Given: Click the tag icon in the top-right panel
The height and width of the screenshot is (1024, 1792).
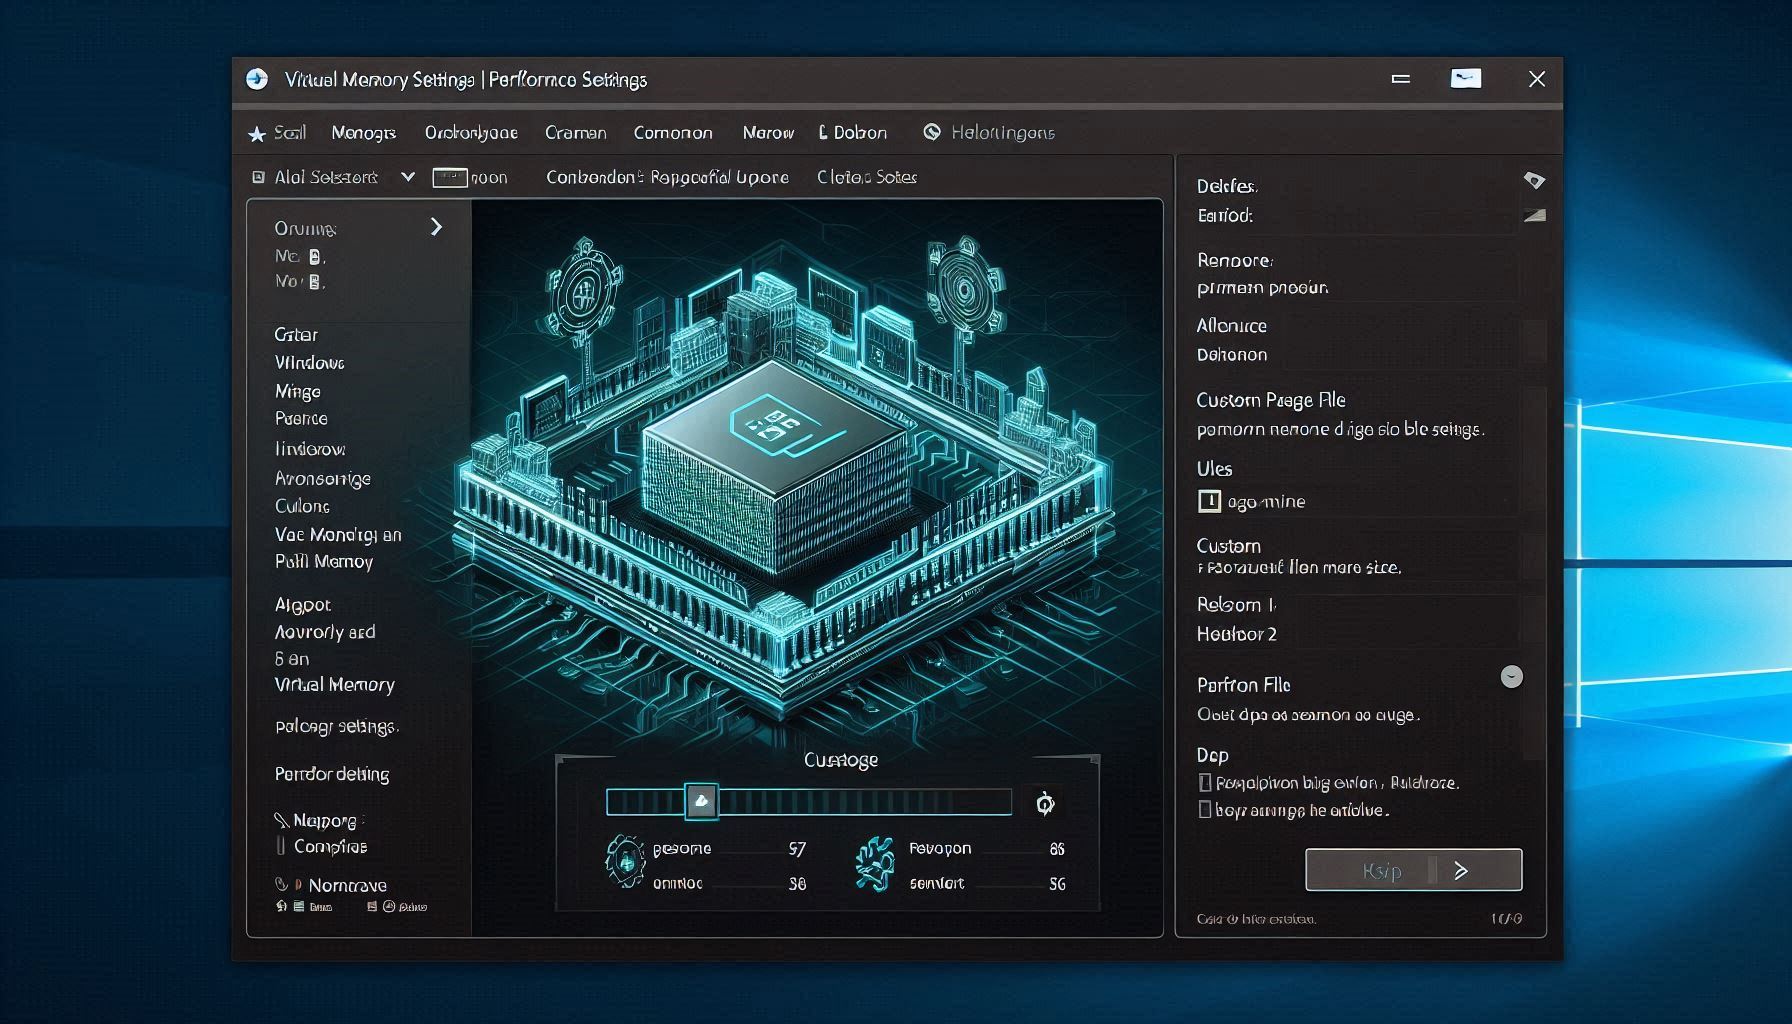Looking at the screenshot, I should tap(1533, 181).
